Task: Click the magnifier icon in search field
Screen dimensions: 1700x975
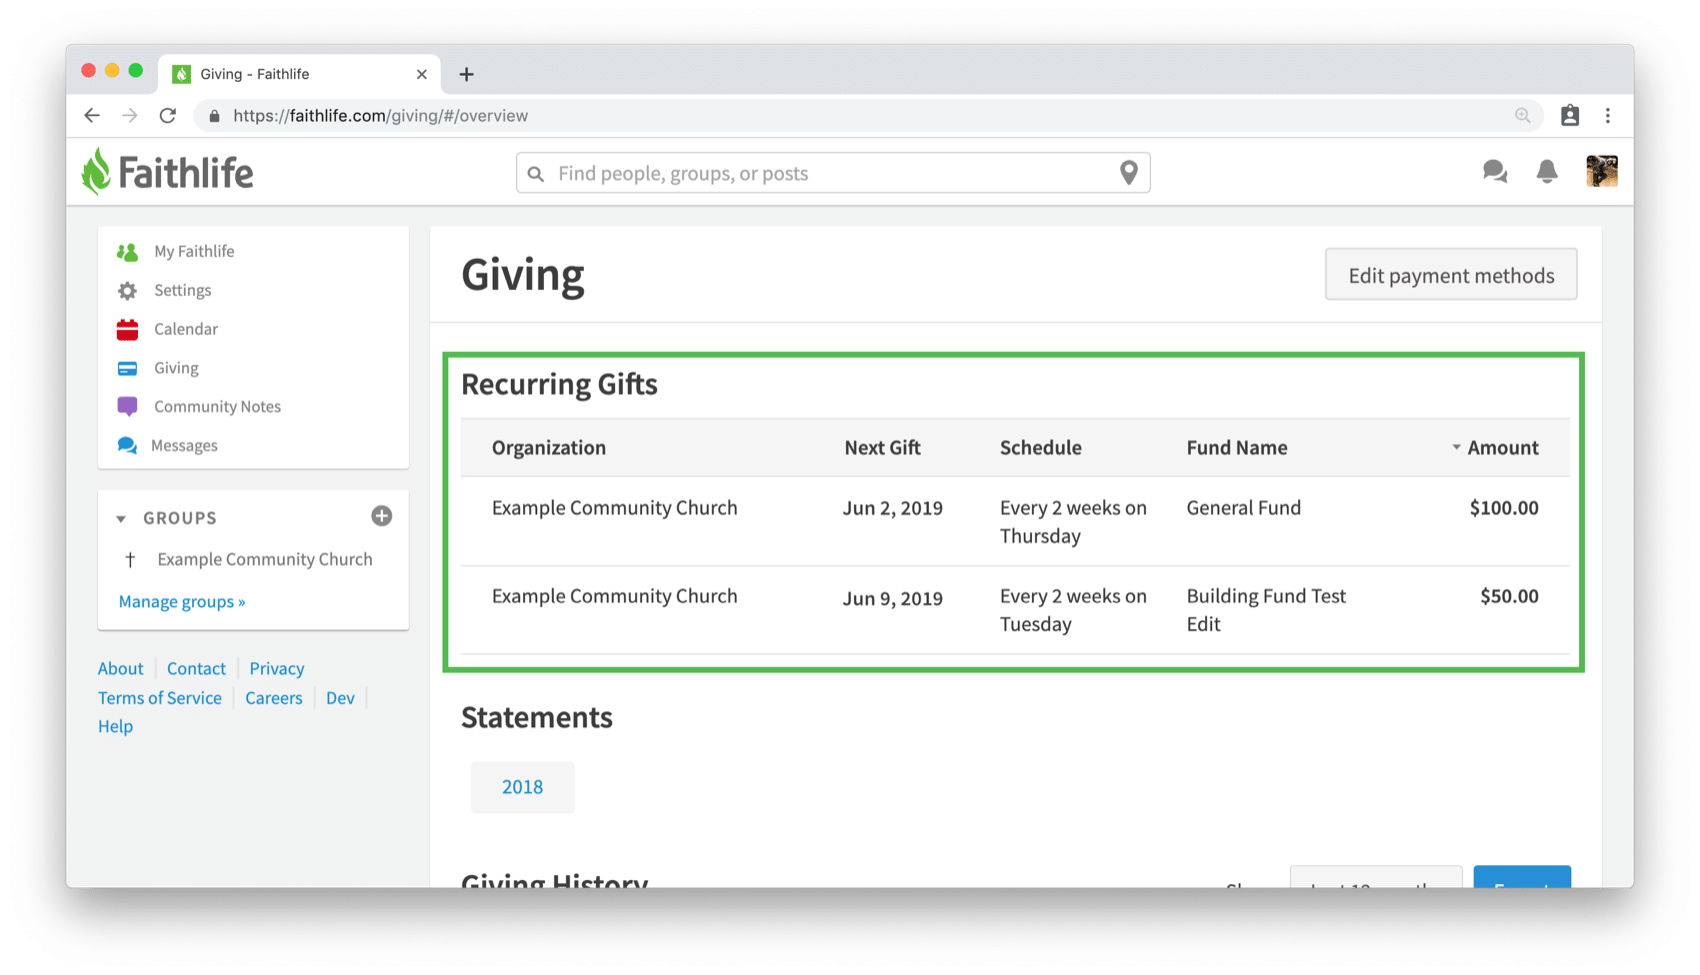Action: click(x=536, y=174)
